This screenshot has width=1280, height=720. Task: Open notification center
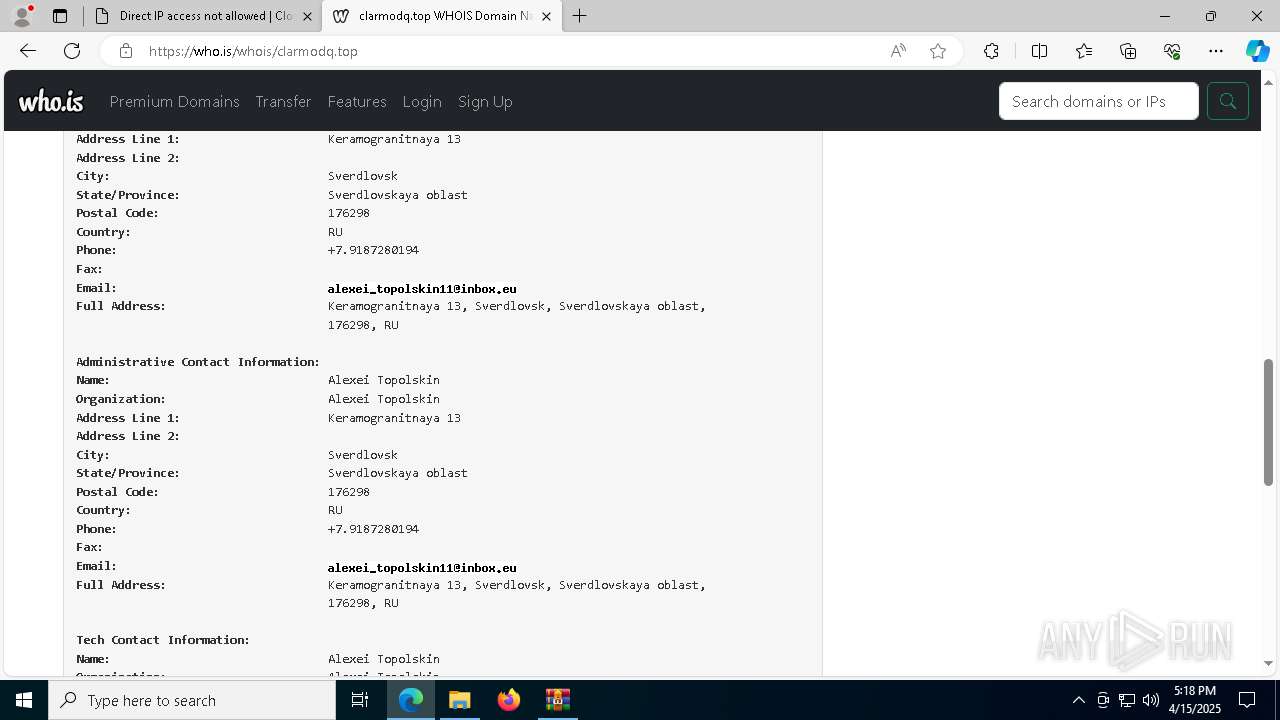pos(1247,700)
